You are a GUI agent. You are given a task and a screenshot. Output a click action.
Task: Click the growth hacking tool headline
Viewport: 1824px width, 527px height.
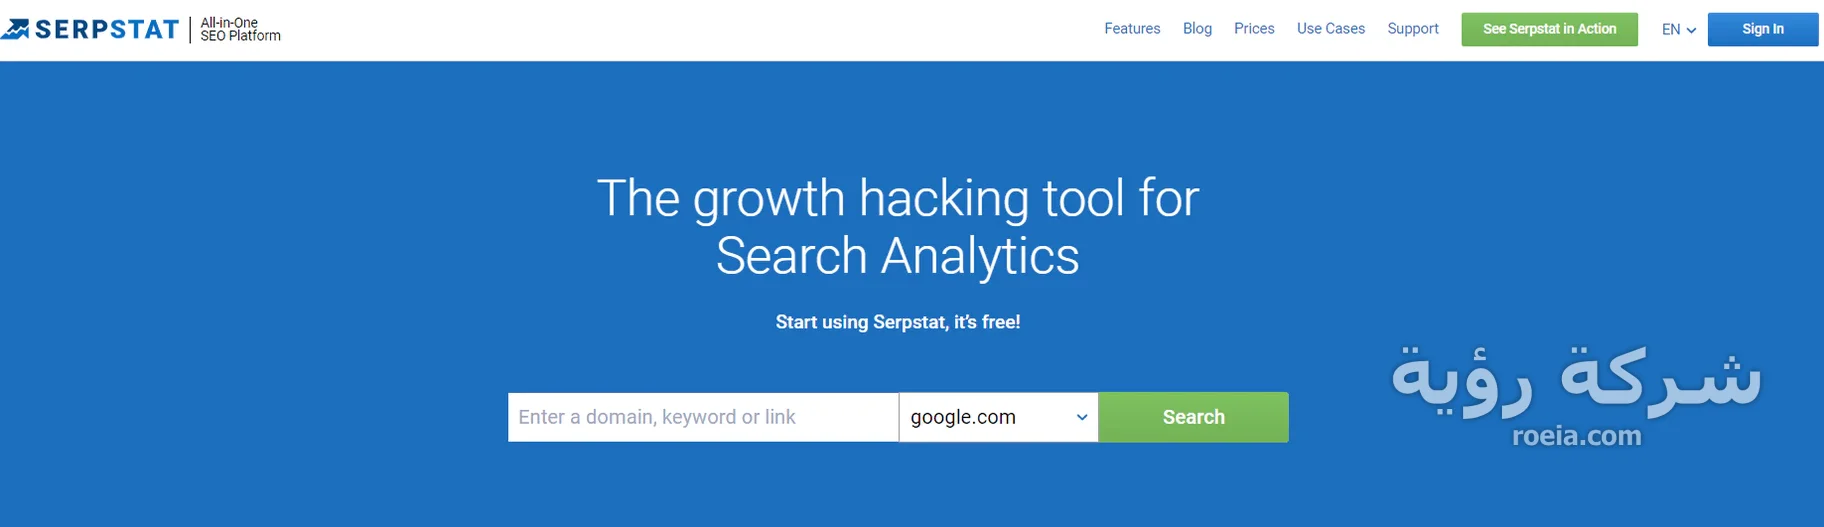coord(898,226)
